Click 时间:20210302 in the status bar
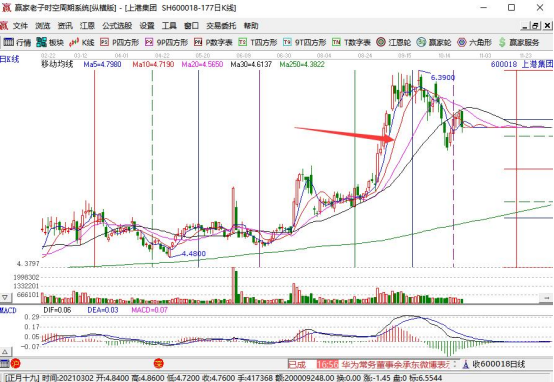Screen dimensions: 554x382 [x=67, y=378]
